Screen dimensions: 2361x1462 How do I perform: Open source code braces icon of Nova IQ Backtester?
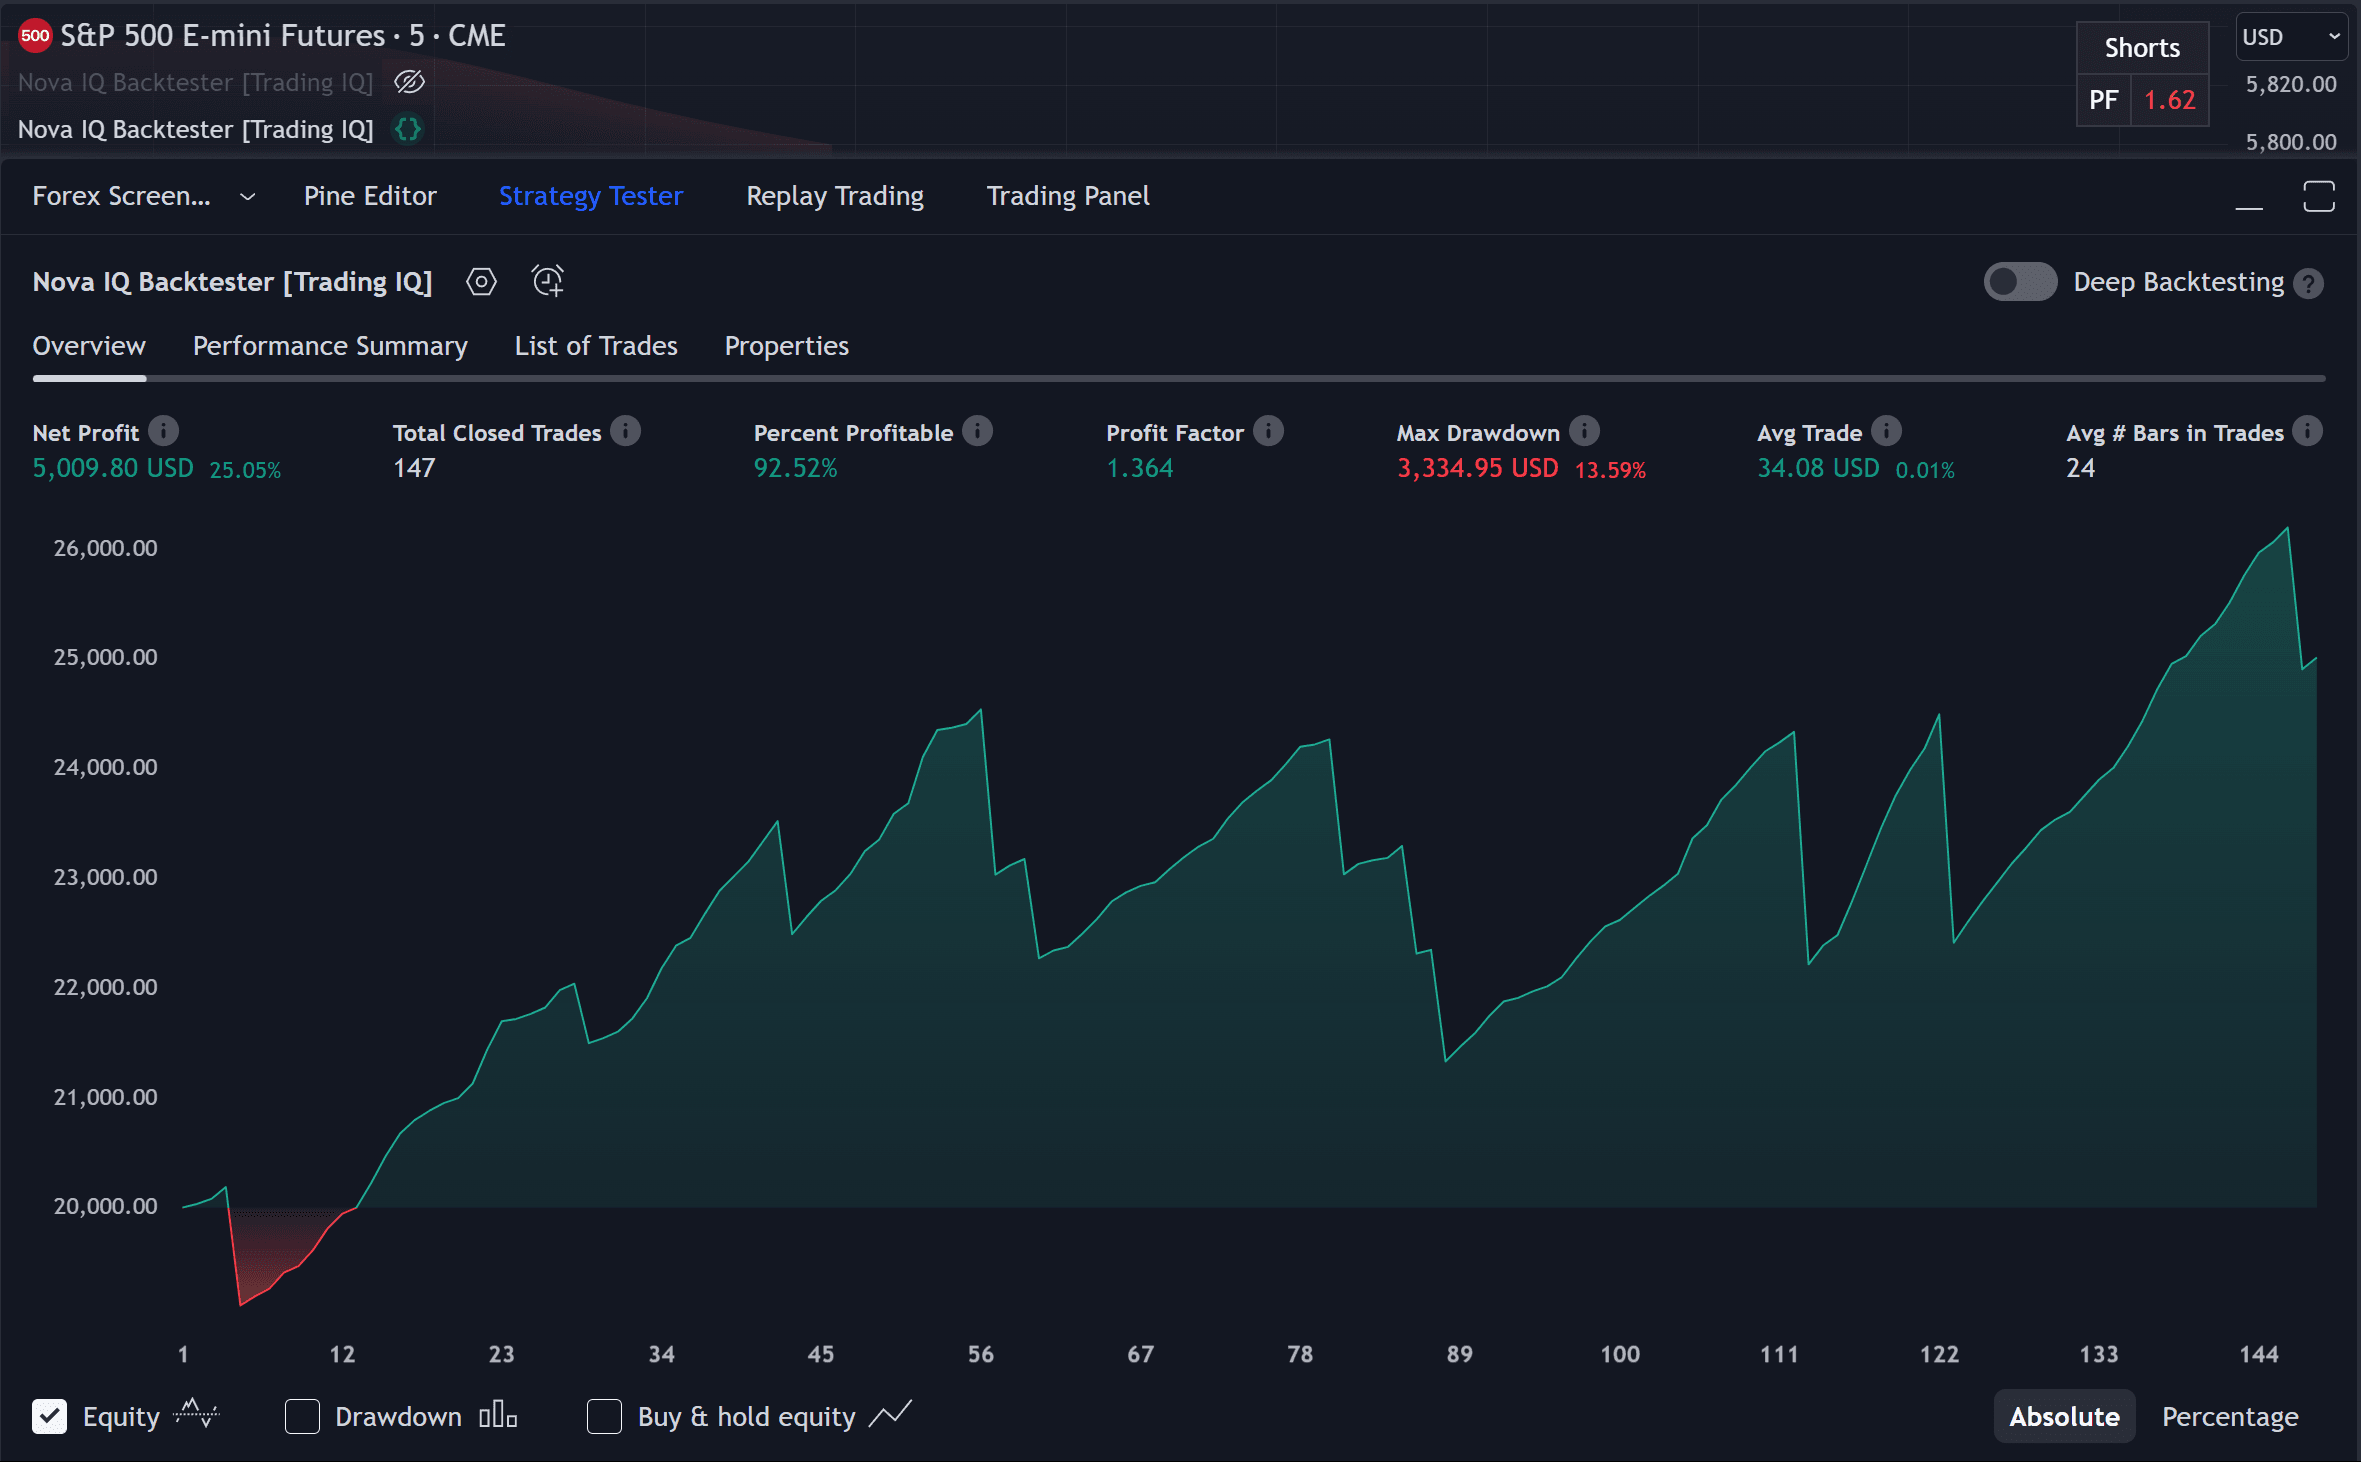click(408, 129)
